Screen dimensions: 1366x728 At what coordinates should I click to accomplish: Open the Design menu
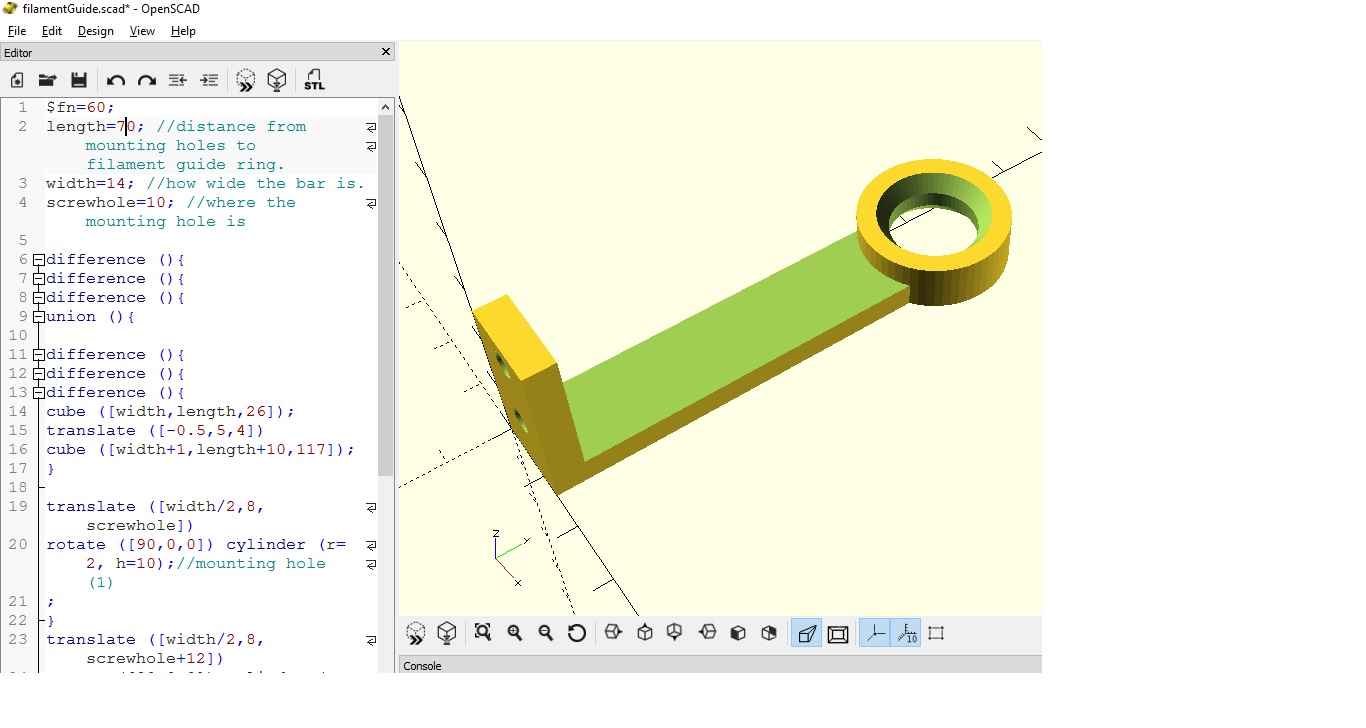pyautogui.click(x=96, y=31)
